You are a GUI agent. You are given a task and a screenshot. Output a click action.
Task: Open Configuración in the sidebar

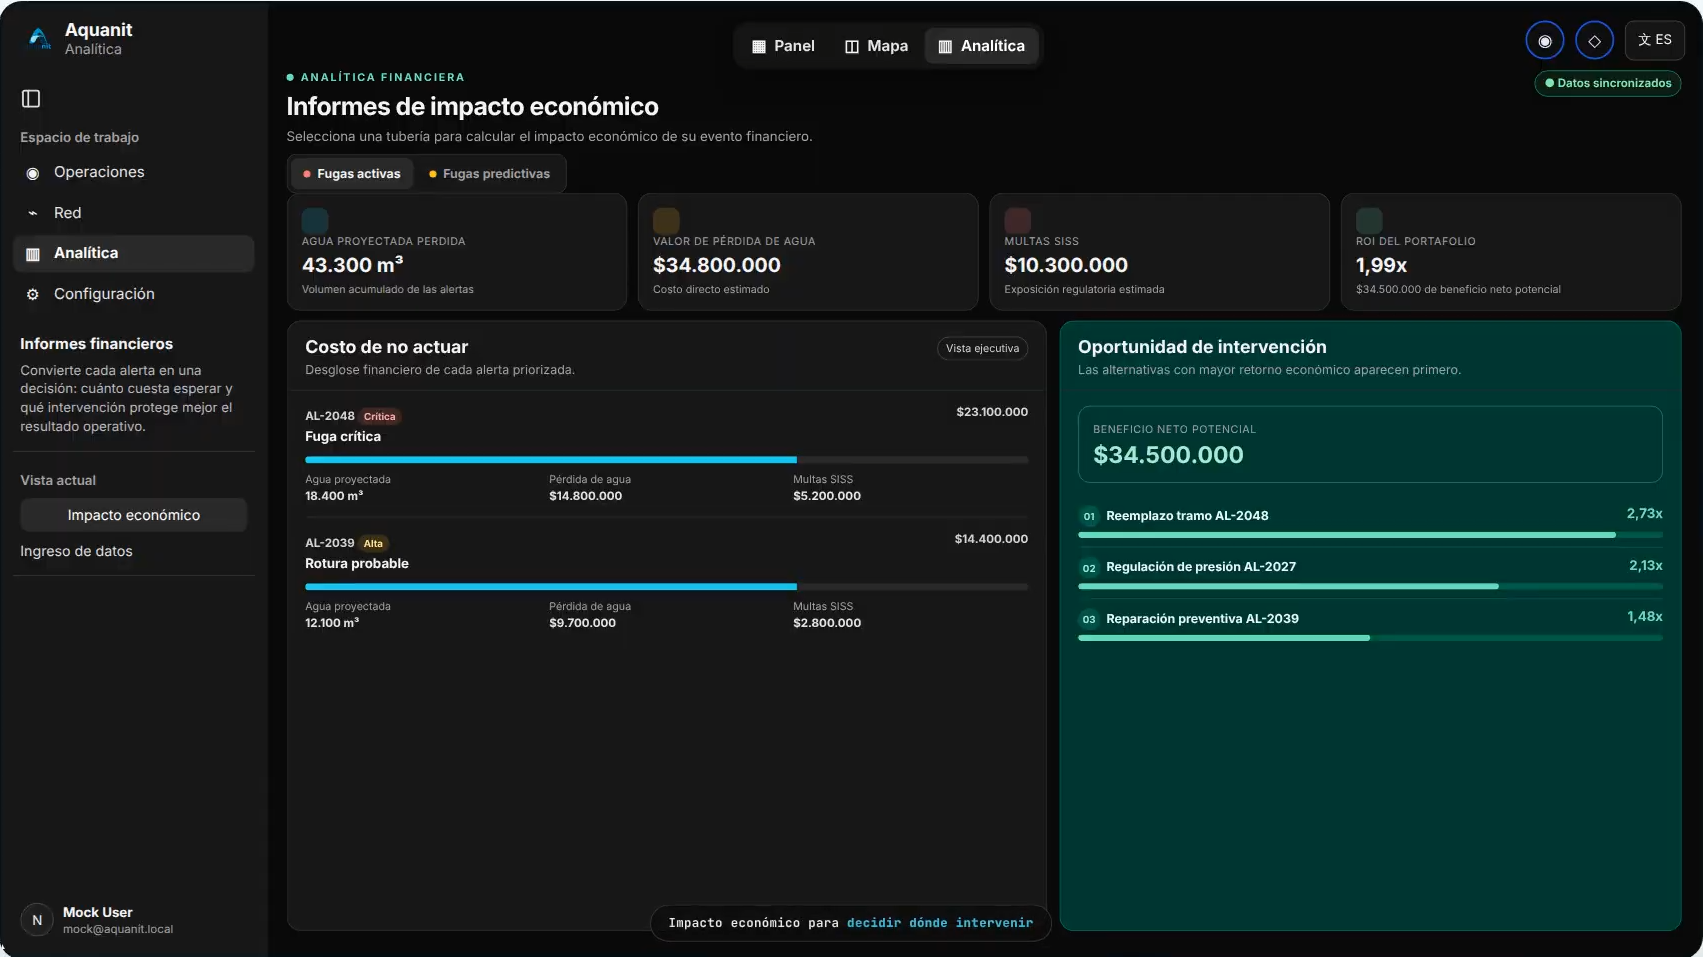(x=133, y=294)
